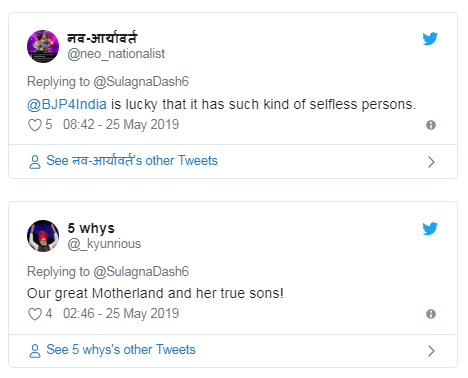Open 02:46 - 25 May 2019 timestamp
Viewport: 468px width, 378px height.
pos(121,314)
